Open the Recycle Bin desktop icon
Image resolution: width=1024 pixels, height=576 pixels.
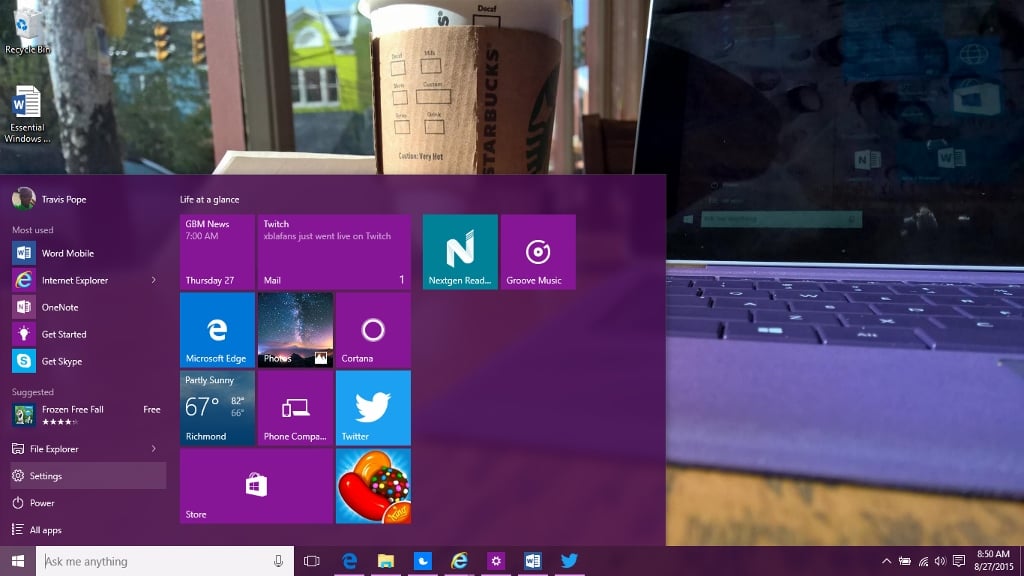(26, 29)
